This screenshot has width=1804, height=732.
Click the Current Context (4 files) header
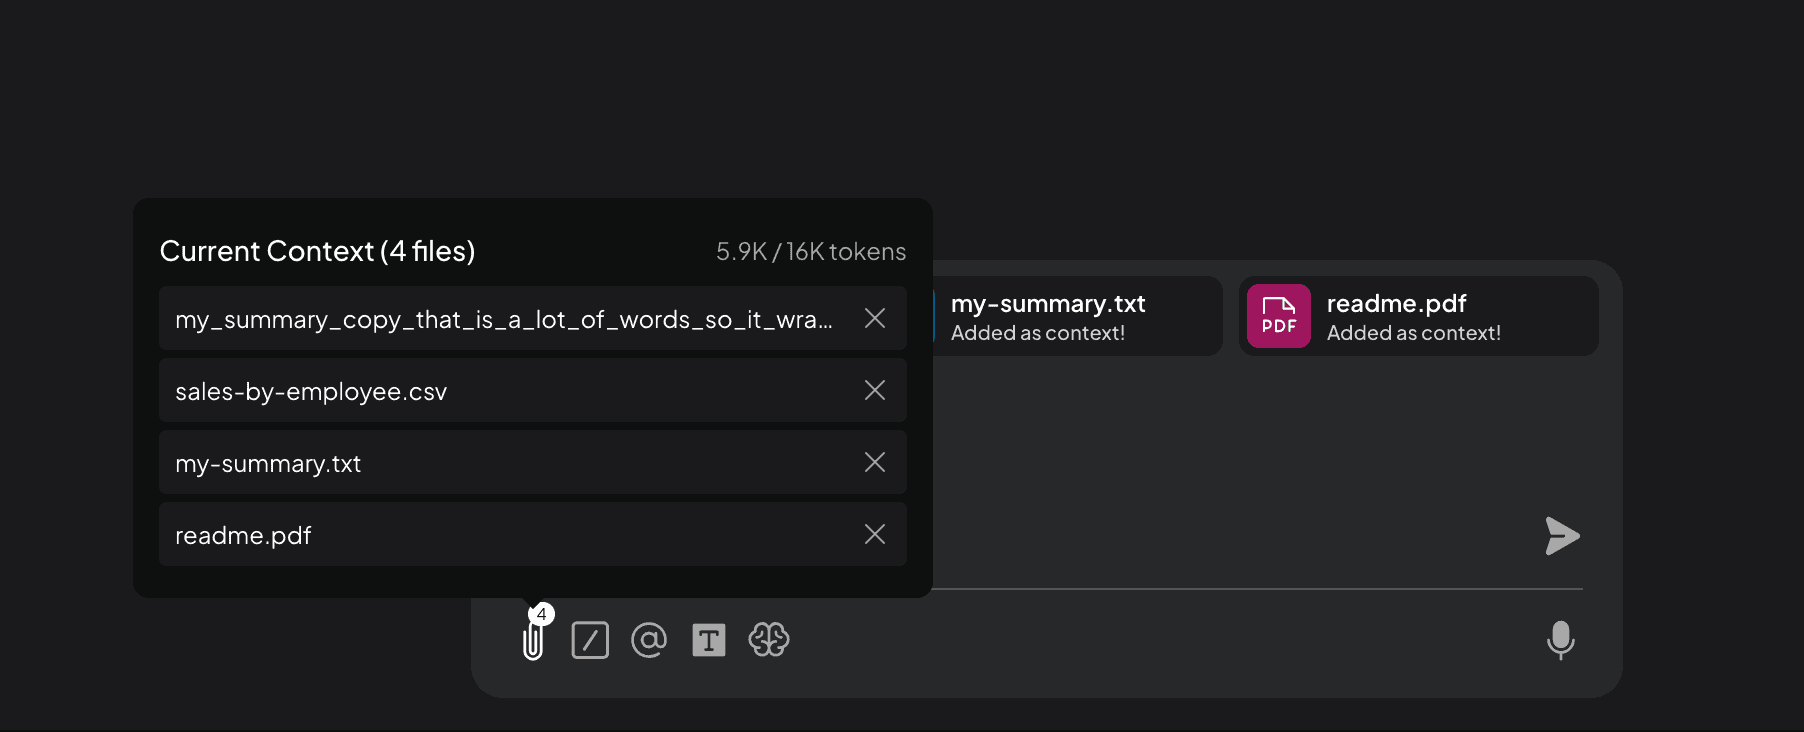pos(317,251)
